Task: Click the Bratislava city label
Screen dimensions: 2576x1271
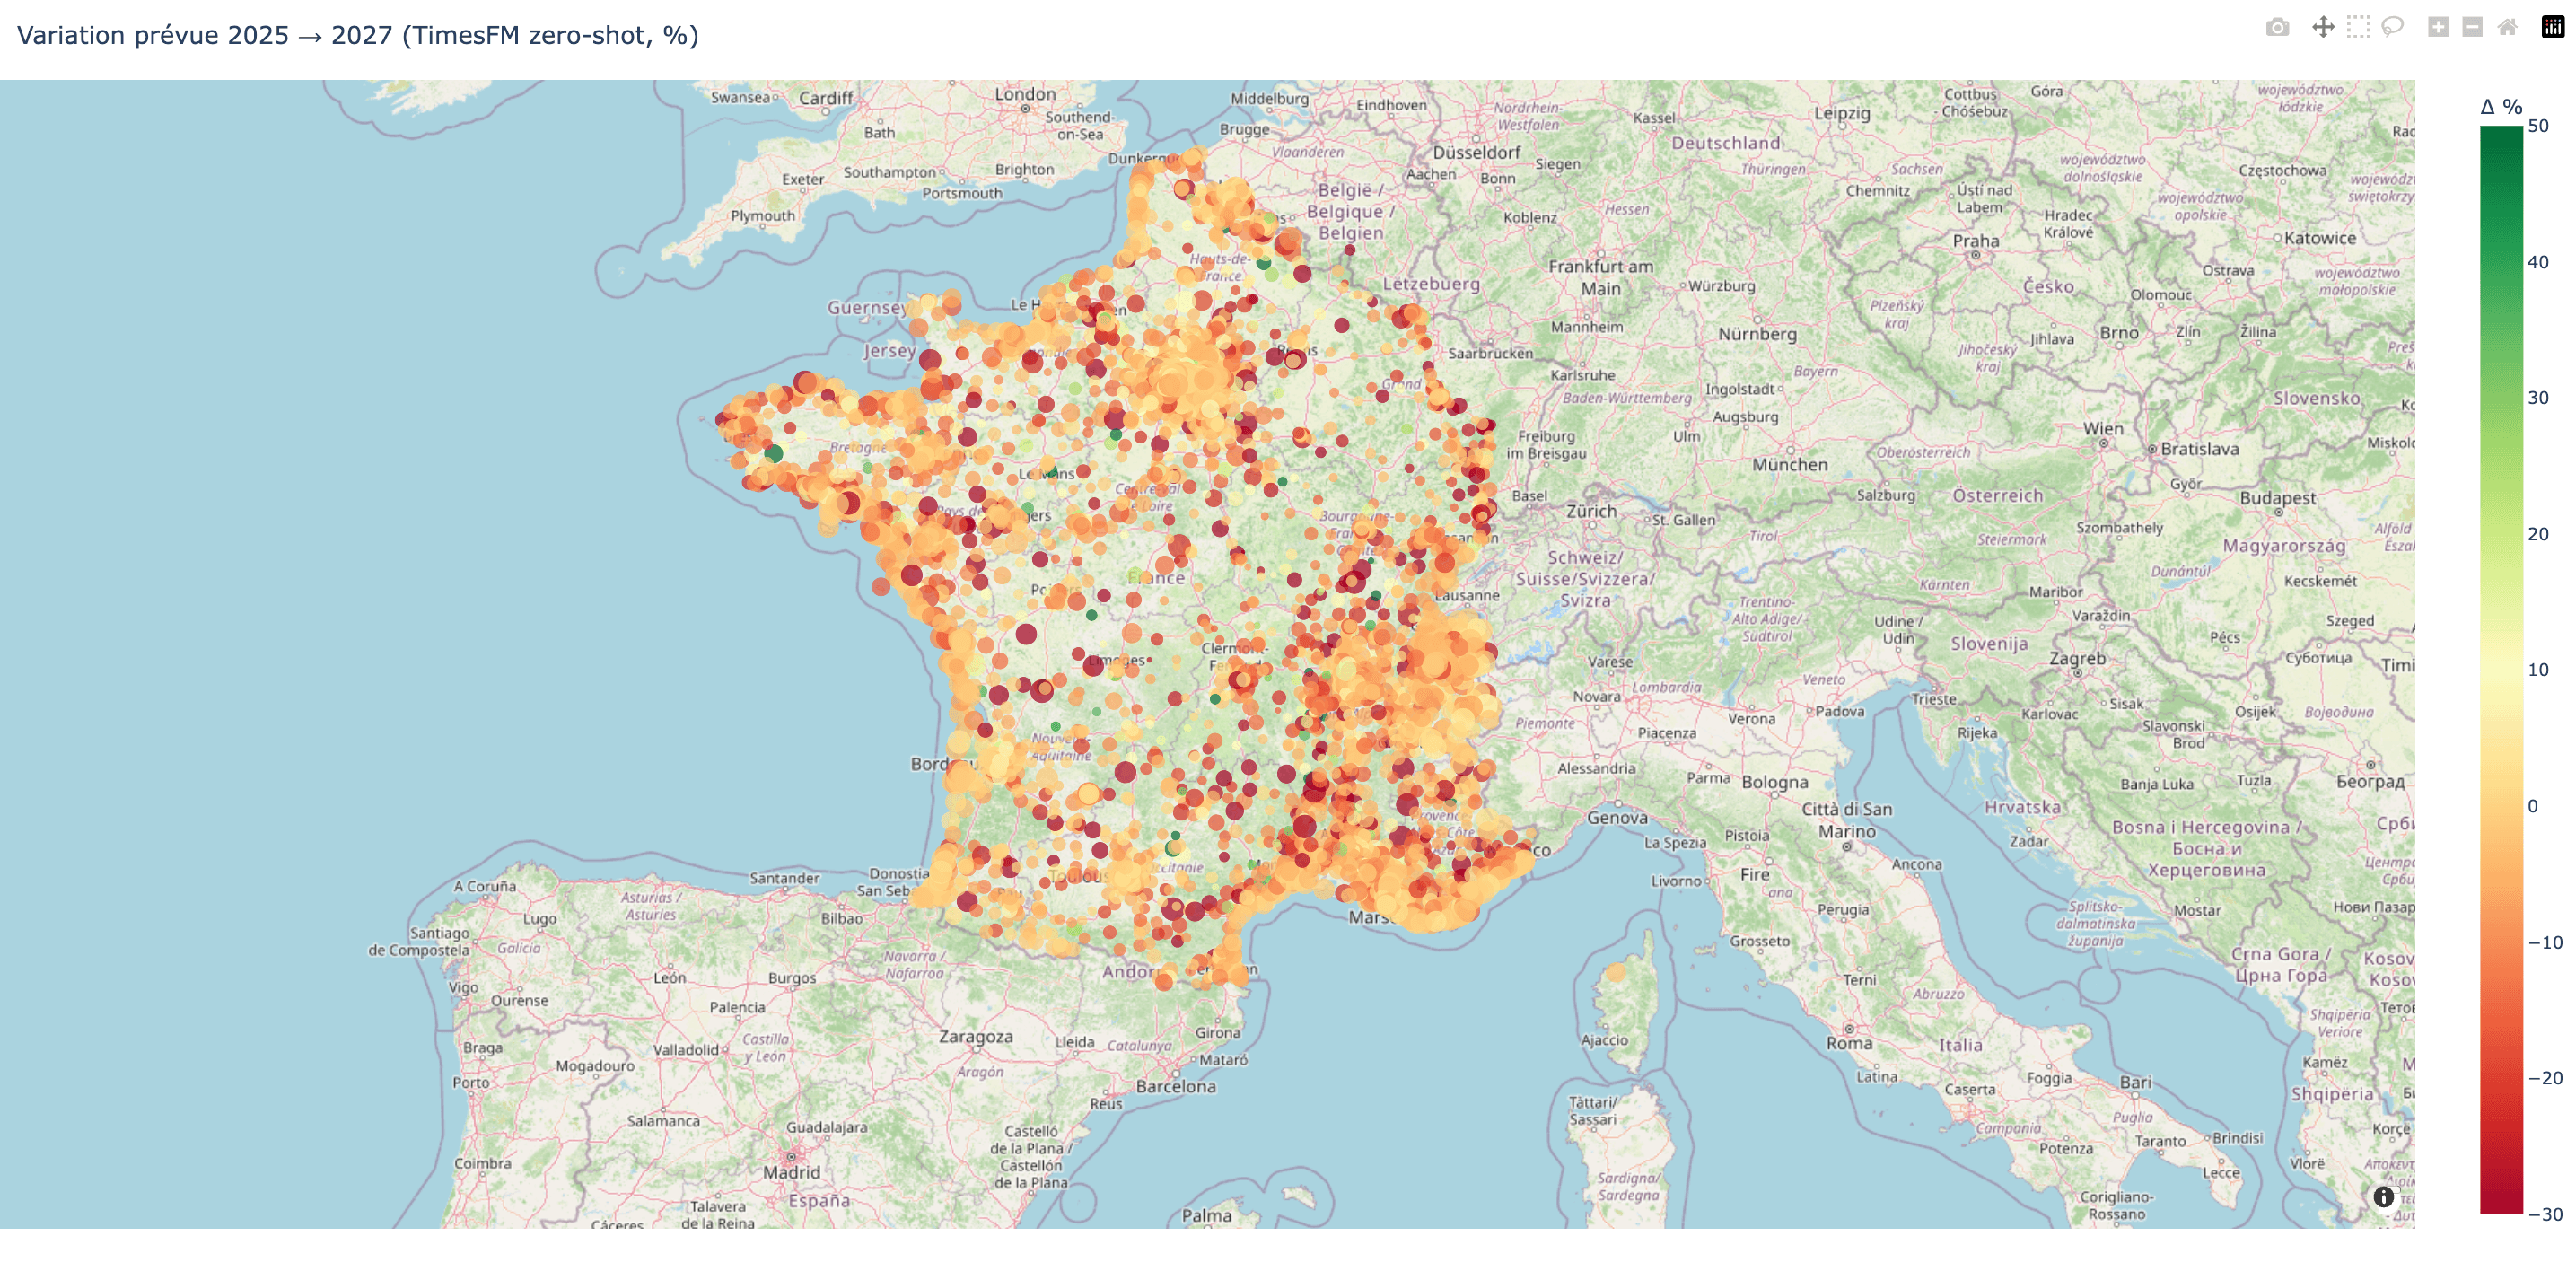Action: pyautogui.click(x=2200, y=449)
